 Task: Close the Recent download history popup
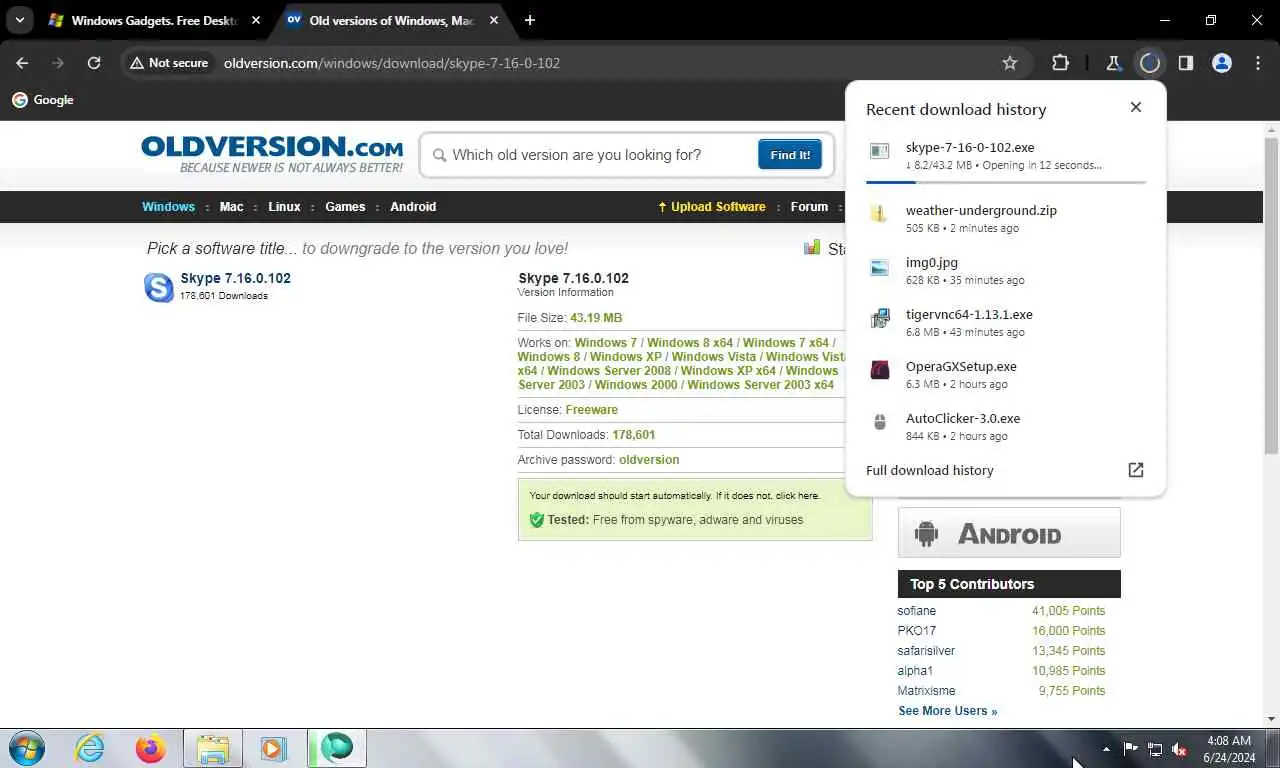tap(1136, 107)
